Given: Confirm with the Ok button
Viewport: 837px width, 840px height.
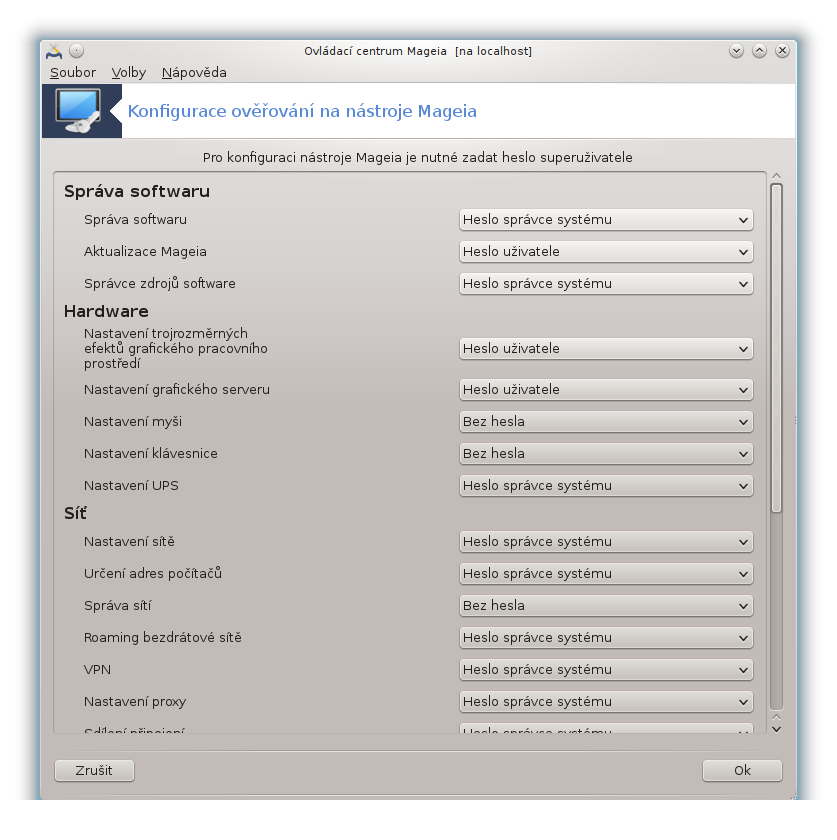Looking at the screenshot, I should (742, 771).
